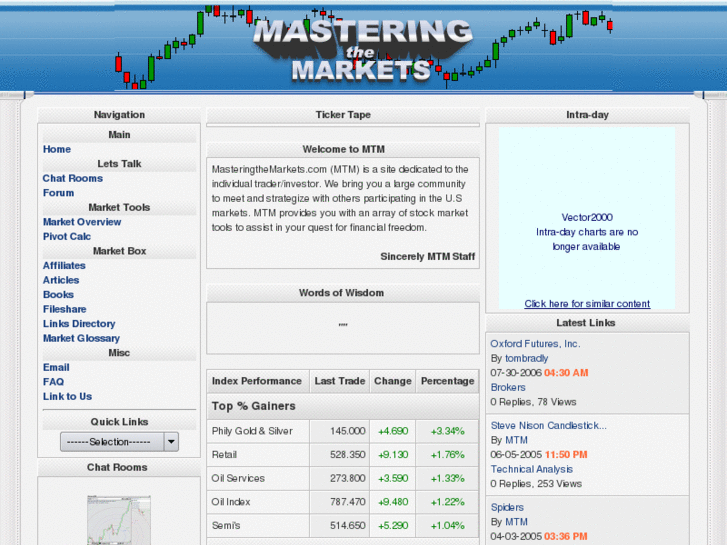
Task: Click the Percentage column header
Action: pyautogui.click(x=447, y=381)
